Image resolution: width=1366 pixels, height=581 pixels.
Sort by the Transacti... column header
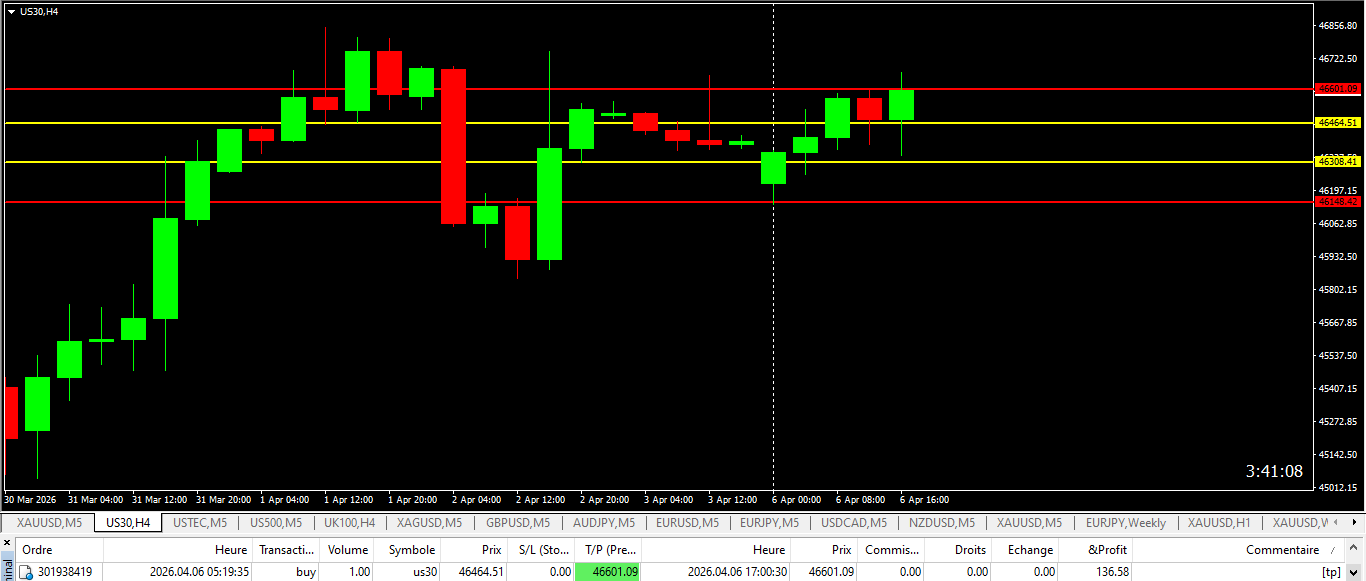pos(287,550)
